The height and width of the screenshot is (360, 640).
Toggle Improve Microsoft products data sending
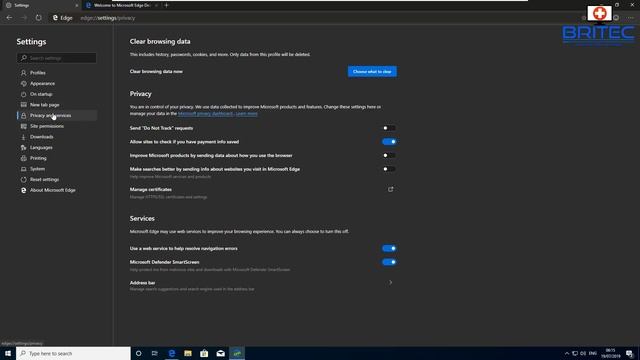[x=389, y=156]
